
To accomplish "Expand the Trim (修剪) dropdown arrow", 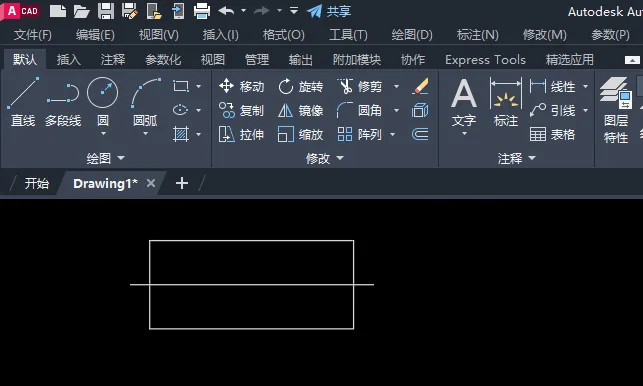I will (396, 87).
